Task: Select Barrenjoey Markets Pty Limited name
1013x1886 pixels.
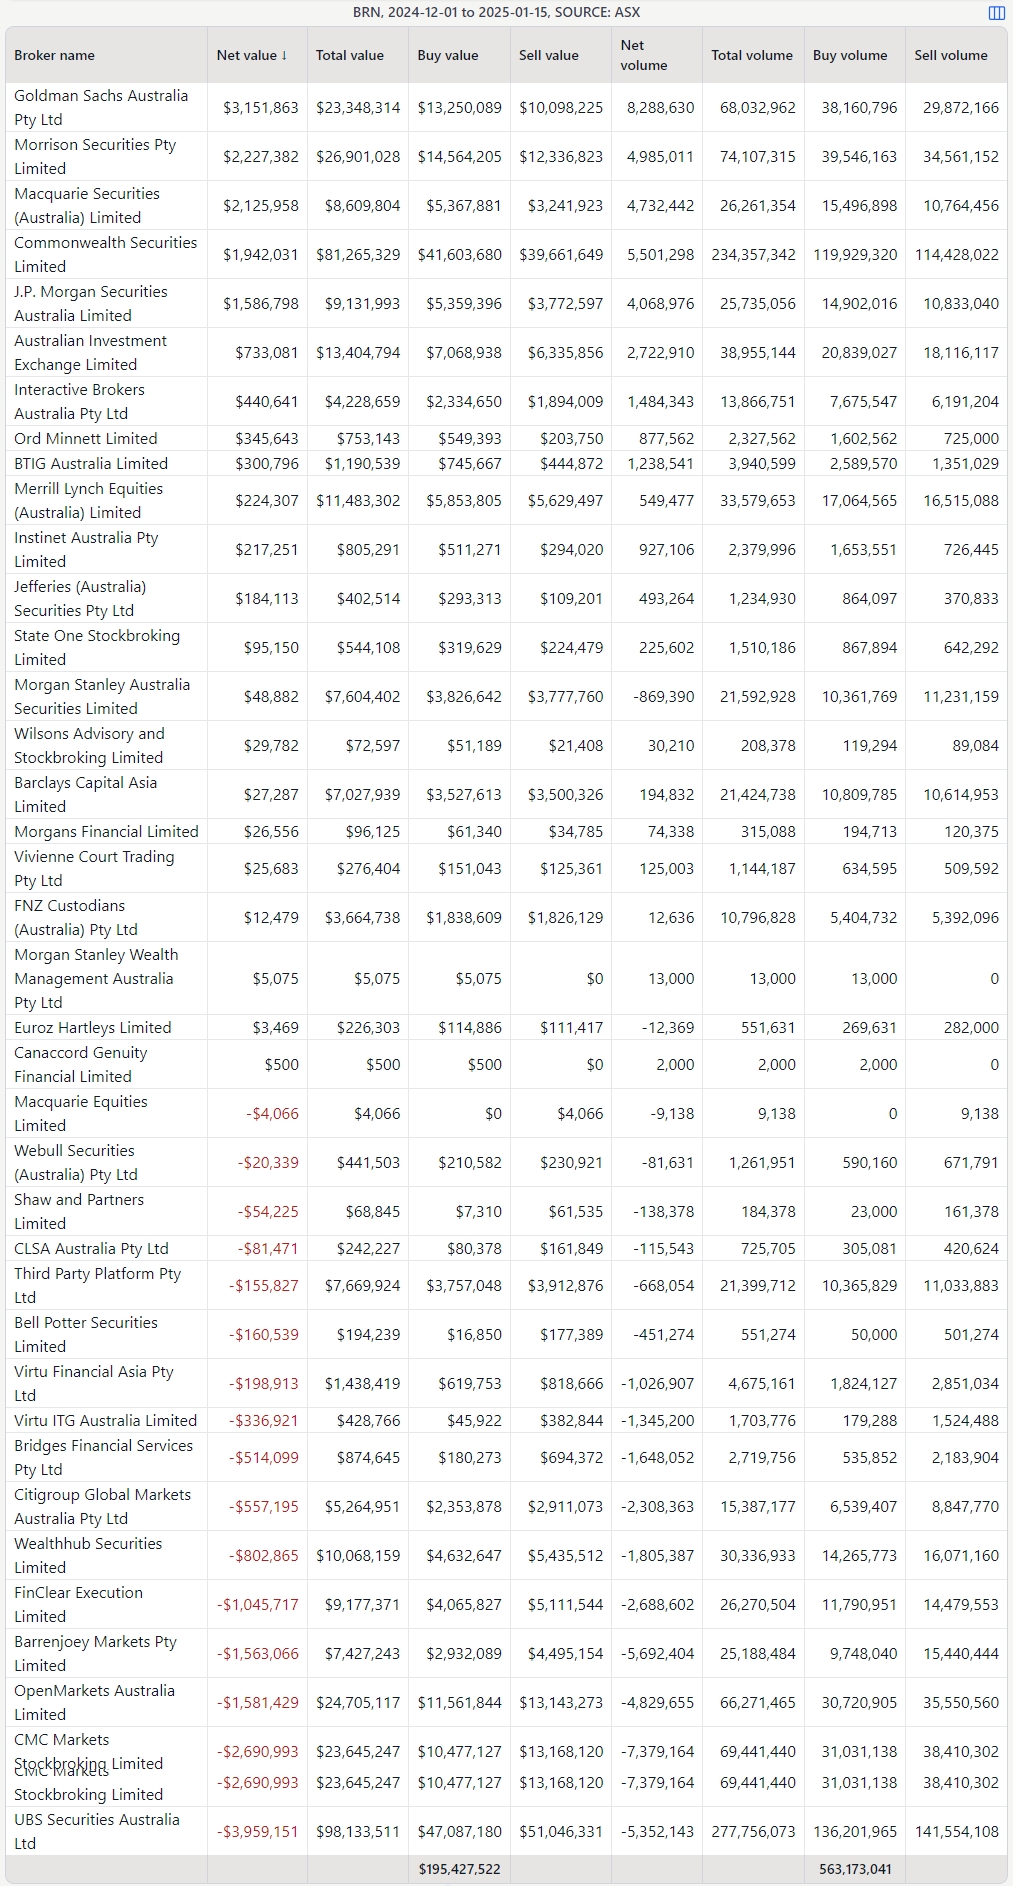Action: click(x=95, y=1653)
